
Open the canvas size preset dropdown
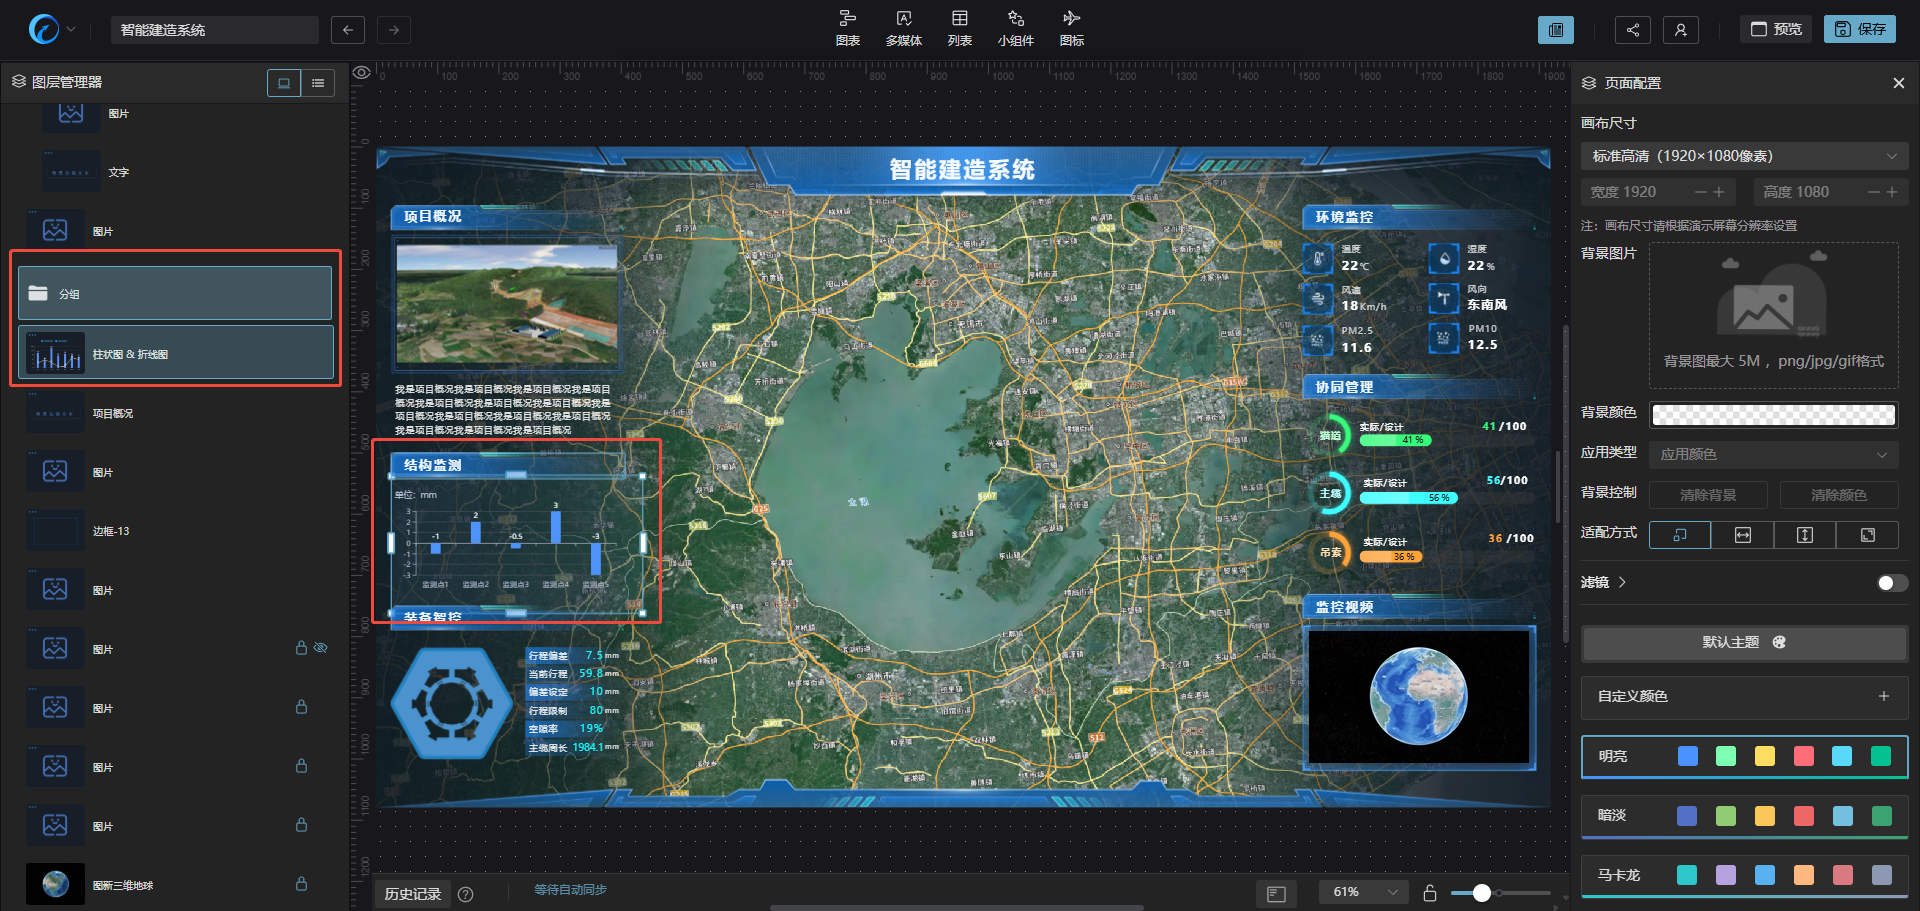(x=1744, y=156)
